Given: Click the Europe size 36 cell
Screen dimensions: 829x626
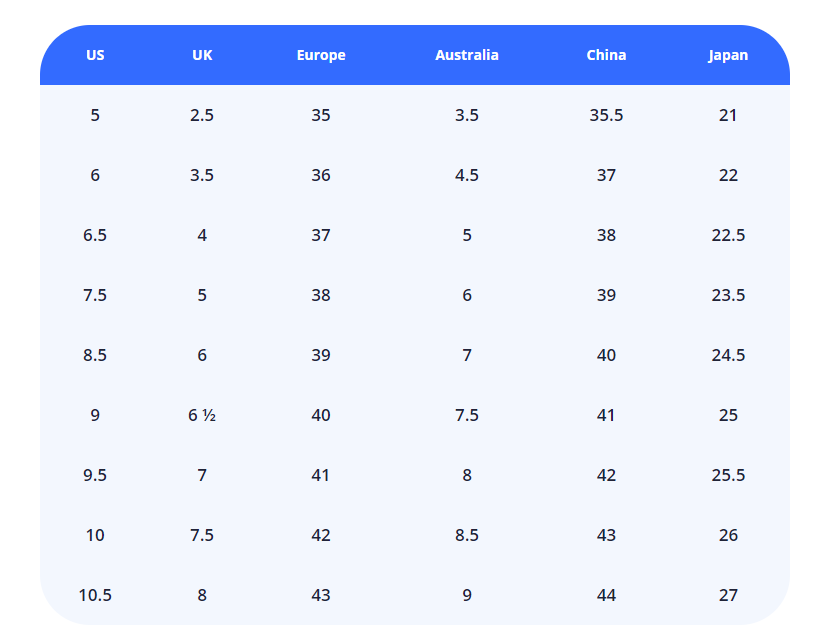Looking at the screenshot, I should click(x=321, y=175).
